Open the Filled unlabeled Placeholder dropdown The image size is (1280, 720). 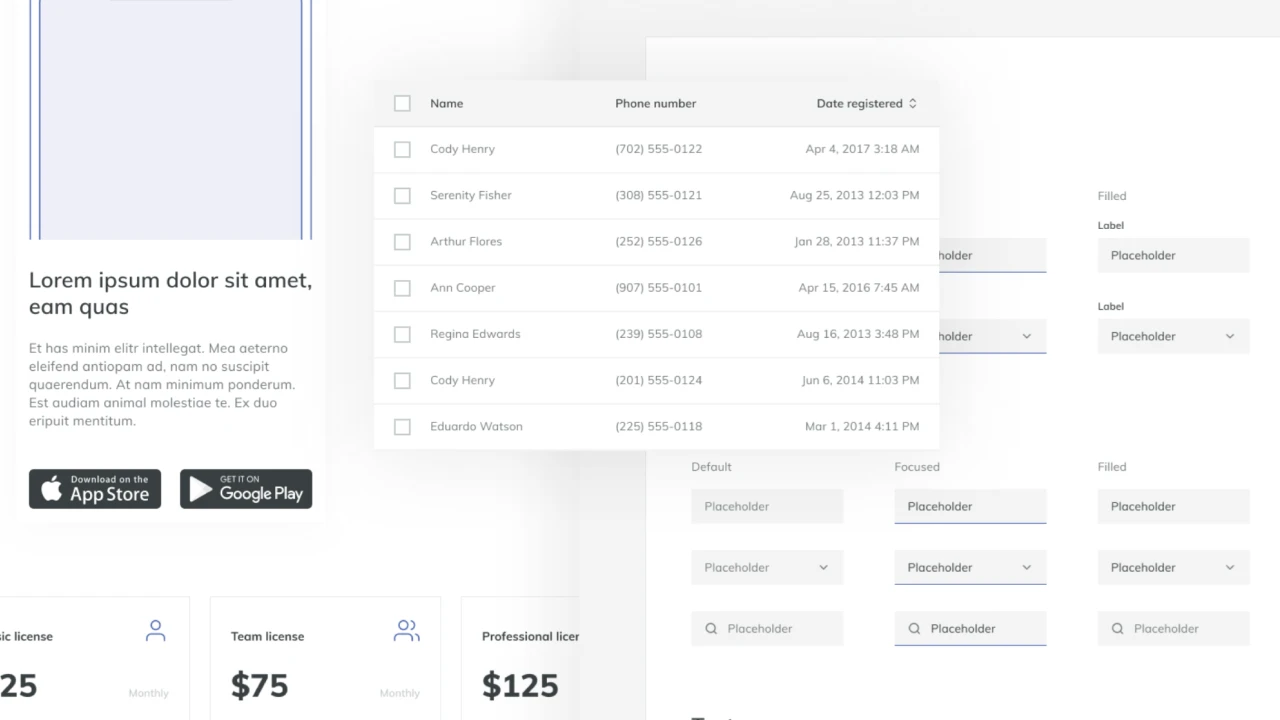coord(1173,567)
